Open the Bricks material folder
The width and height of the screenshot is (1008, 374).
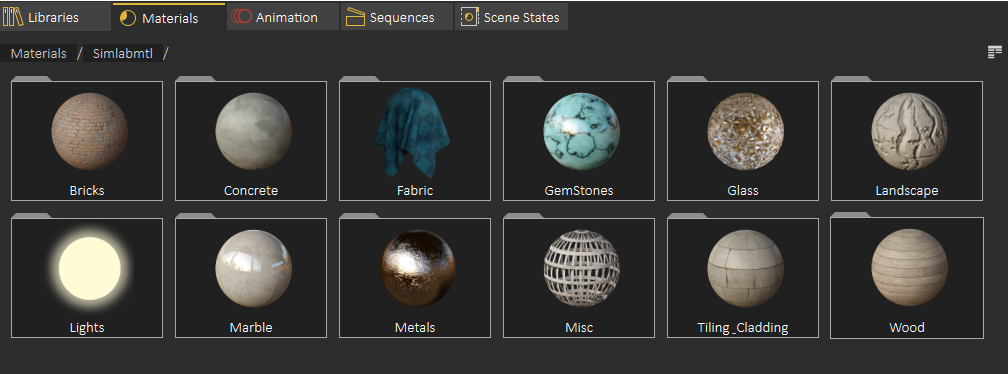pos(87,141)
